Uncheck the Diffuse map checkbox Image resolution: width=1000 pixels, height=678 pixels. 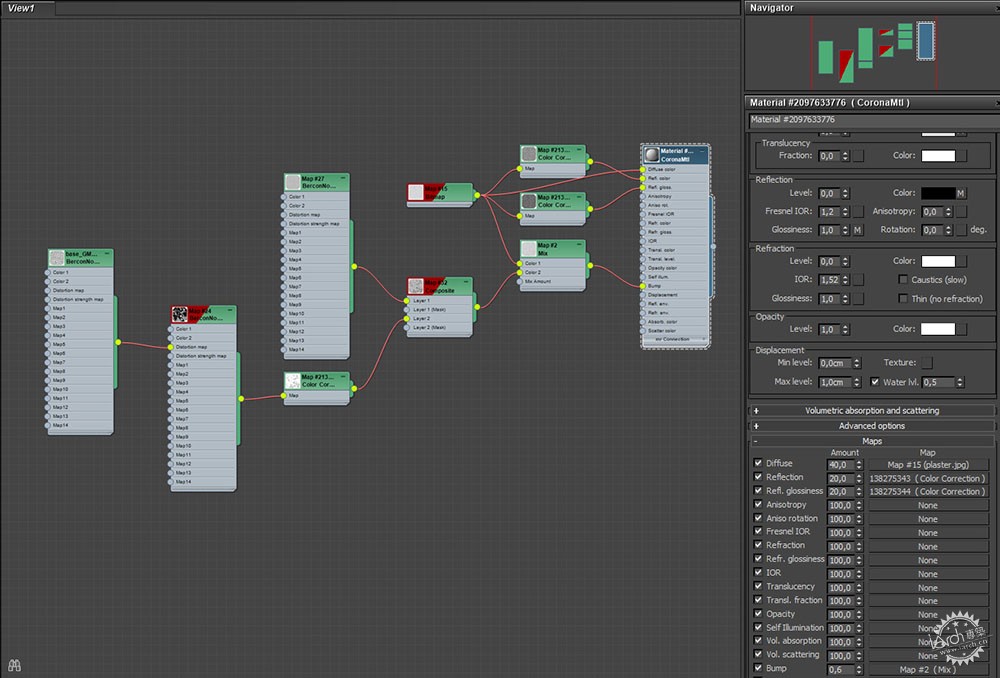[x=758, y=463]
